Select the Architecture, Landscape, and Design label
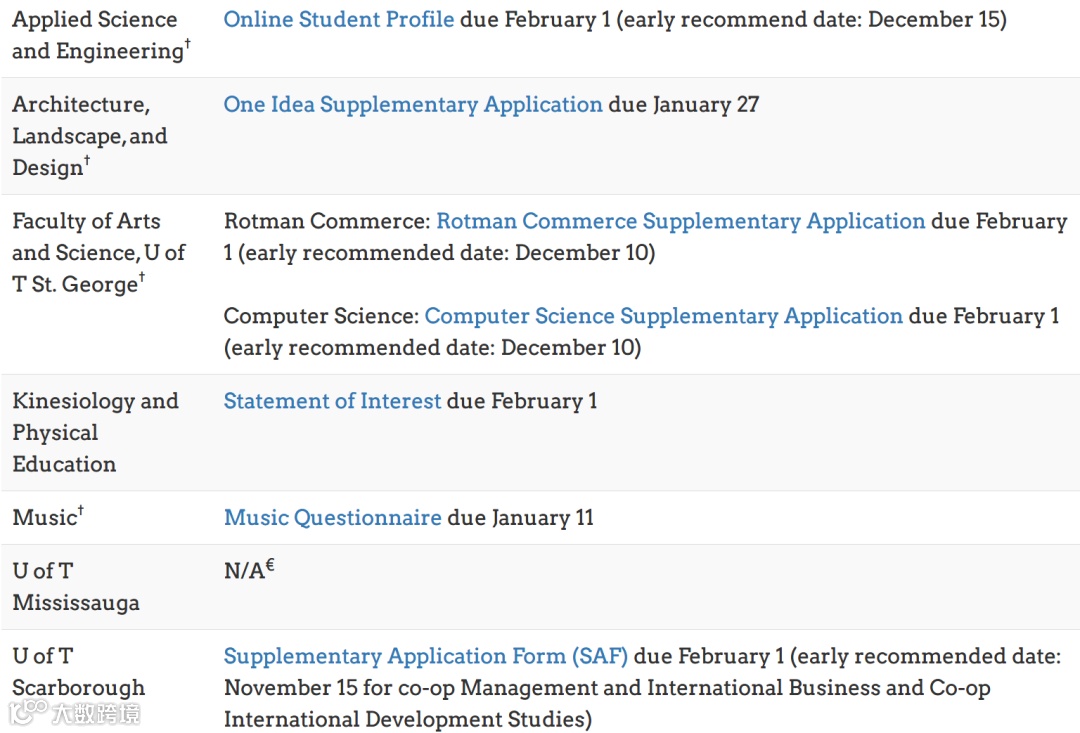This screenshot has width=1080, height=733. coord(90,136)
